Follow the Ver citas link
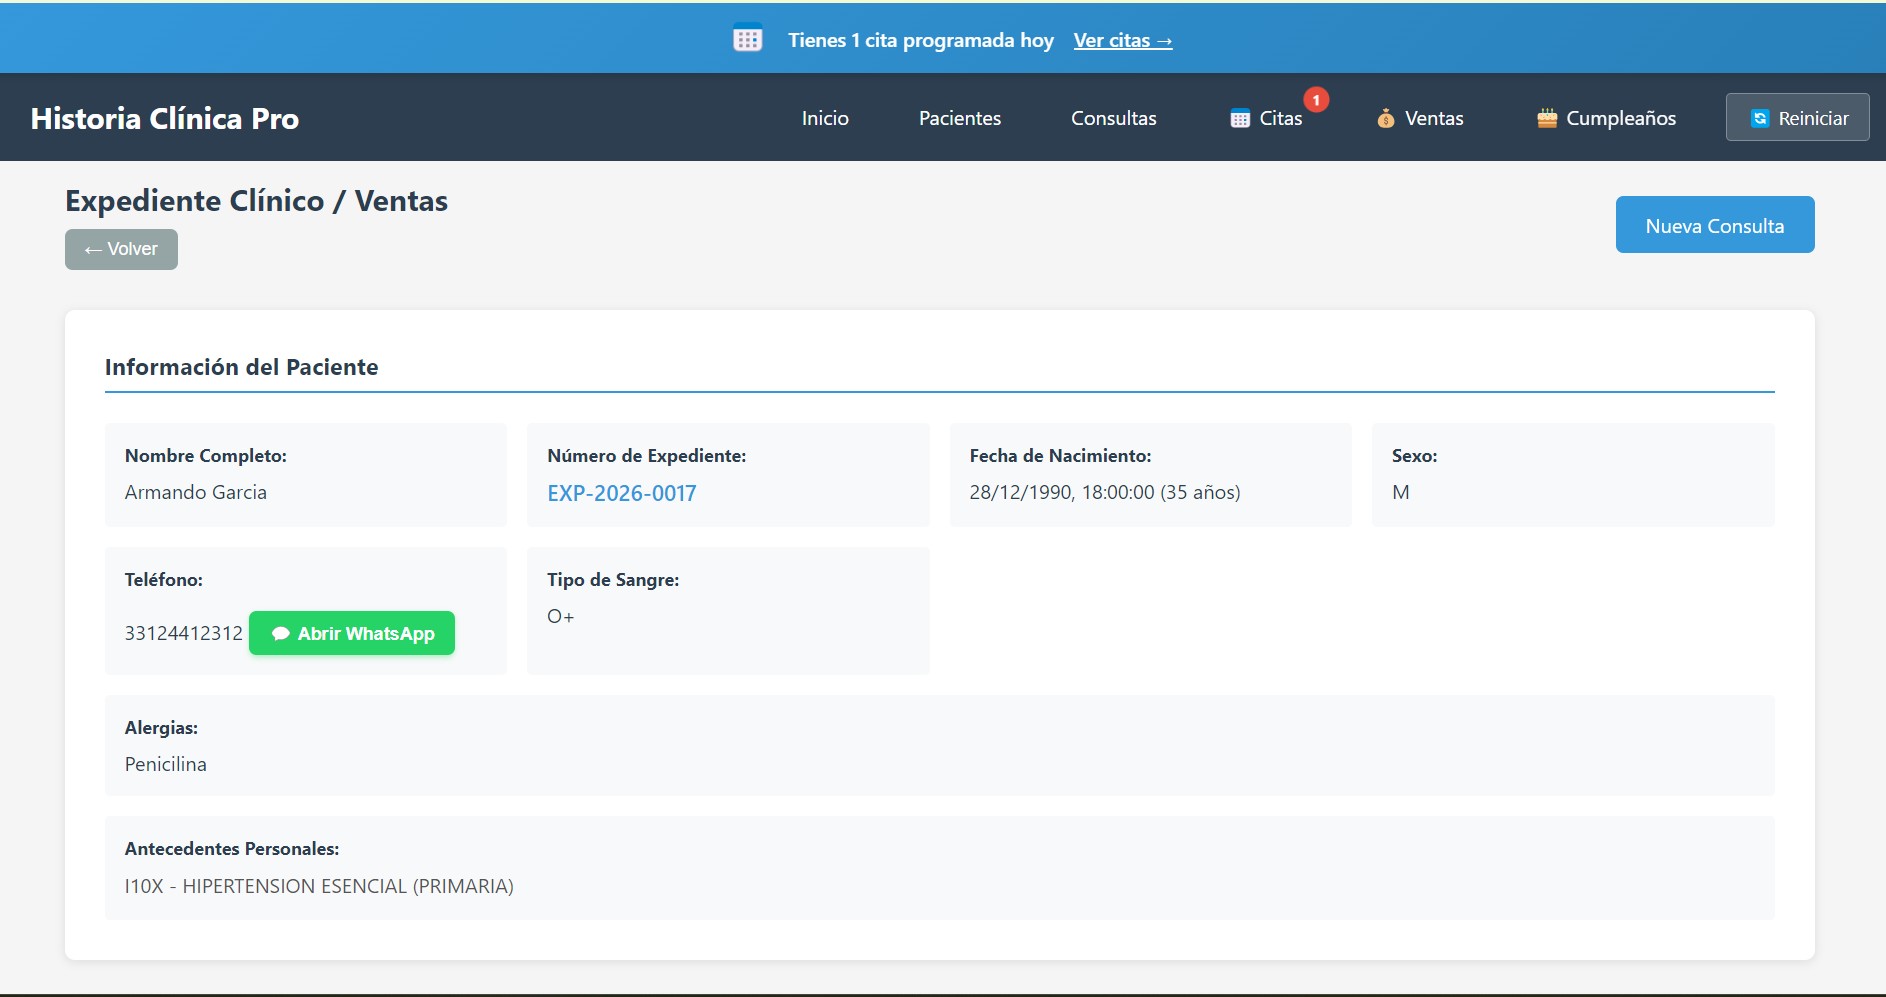The width and height of the screenshot is (1886, 997). [x=1122, y=40]
